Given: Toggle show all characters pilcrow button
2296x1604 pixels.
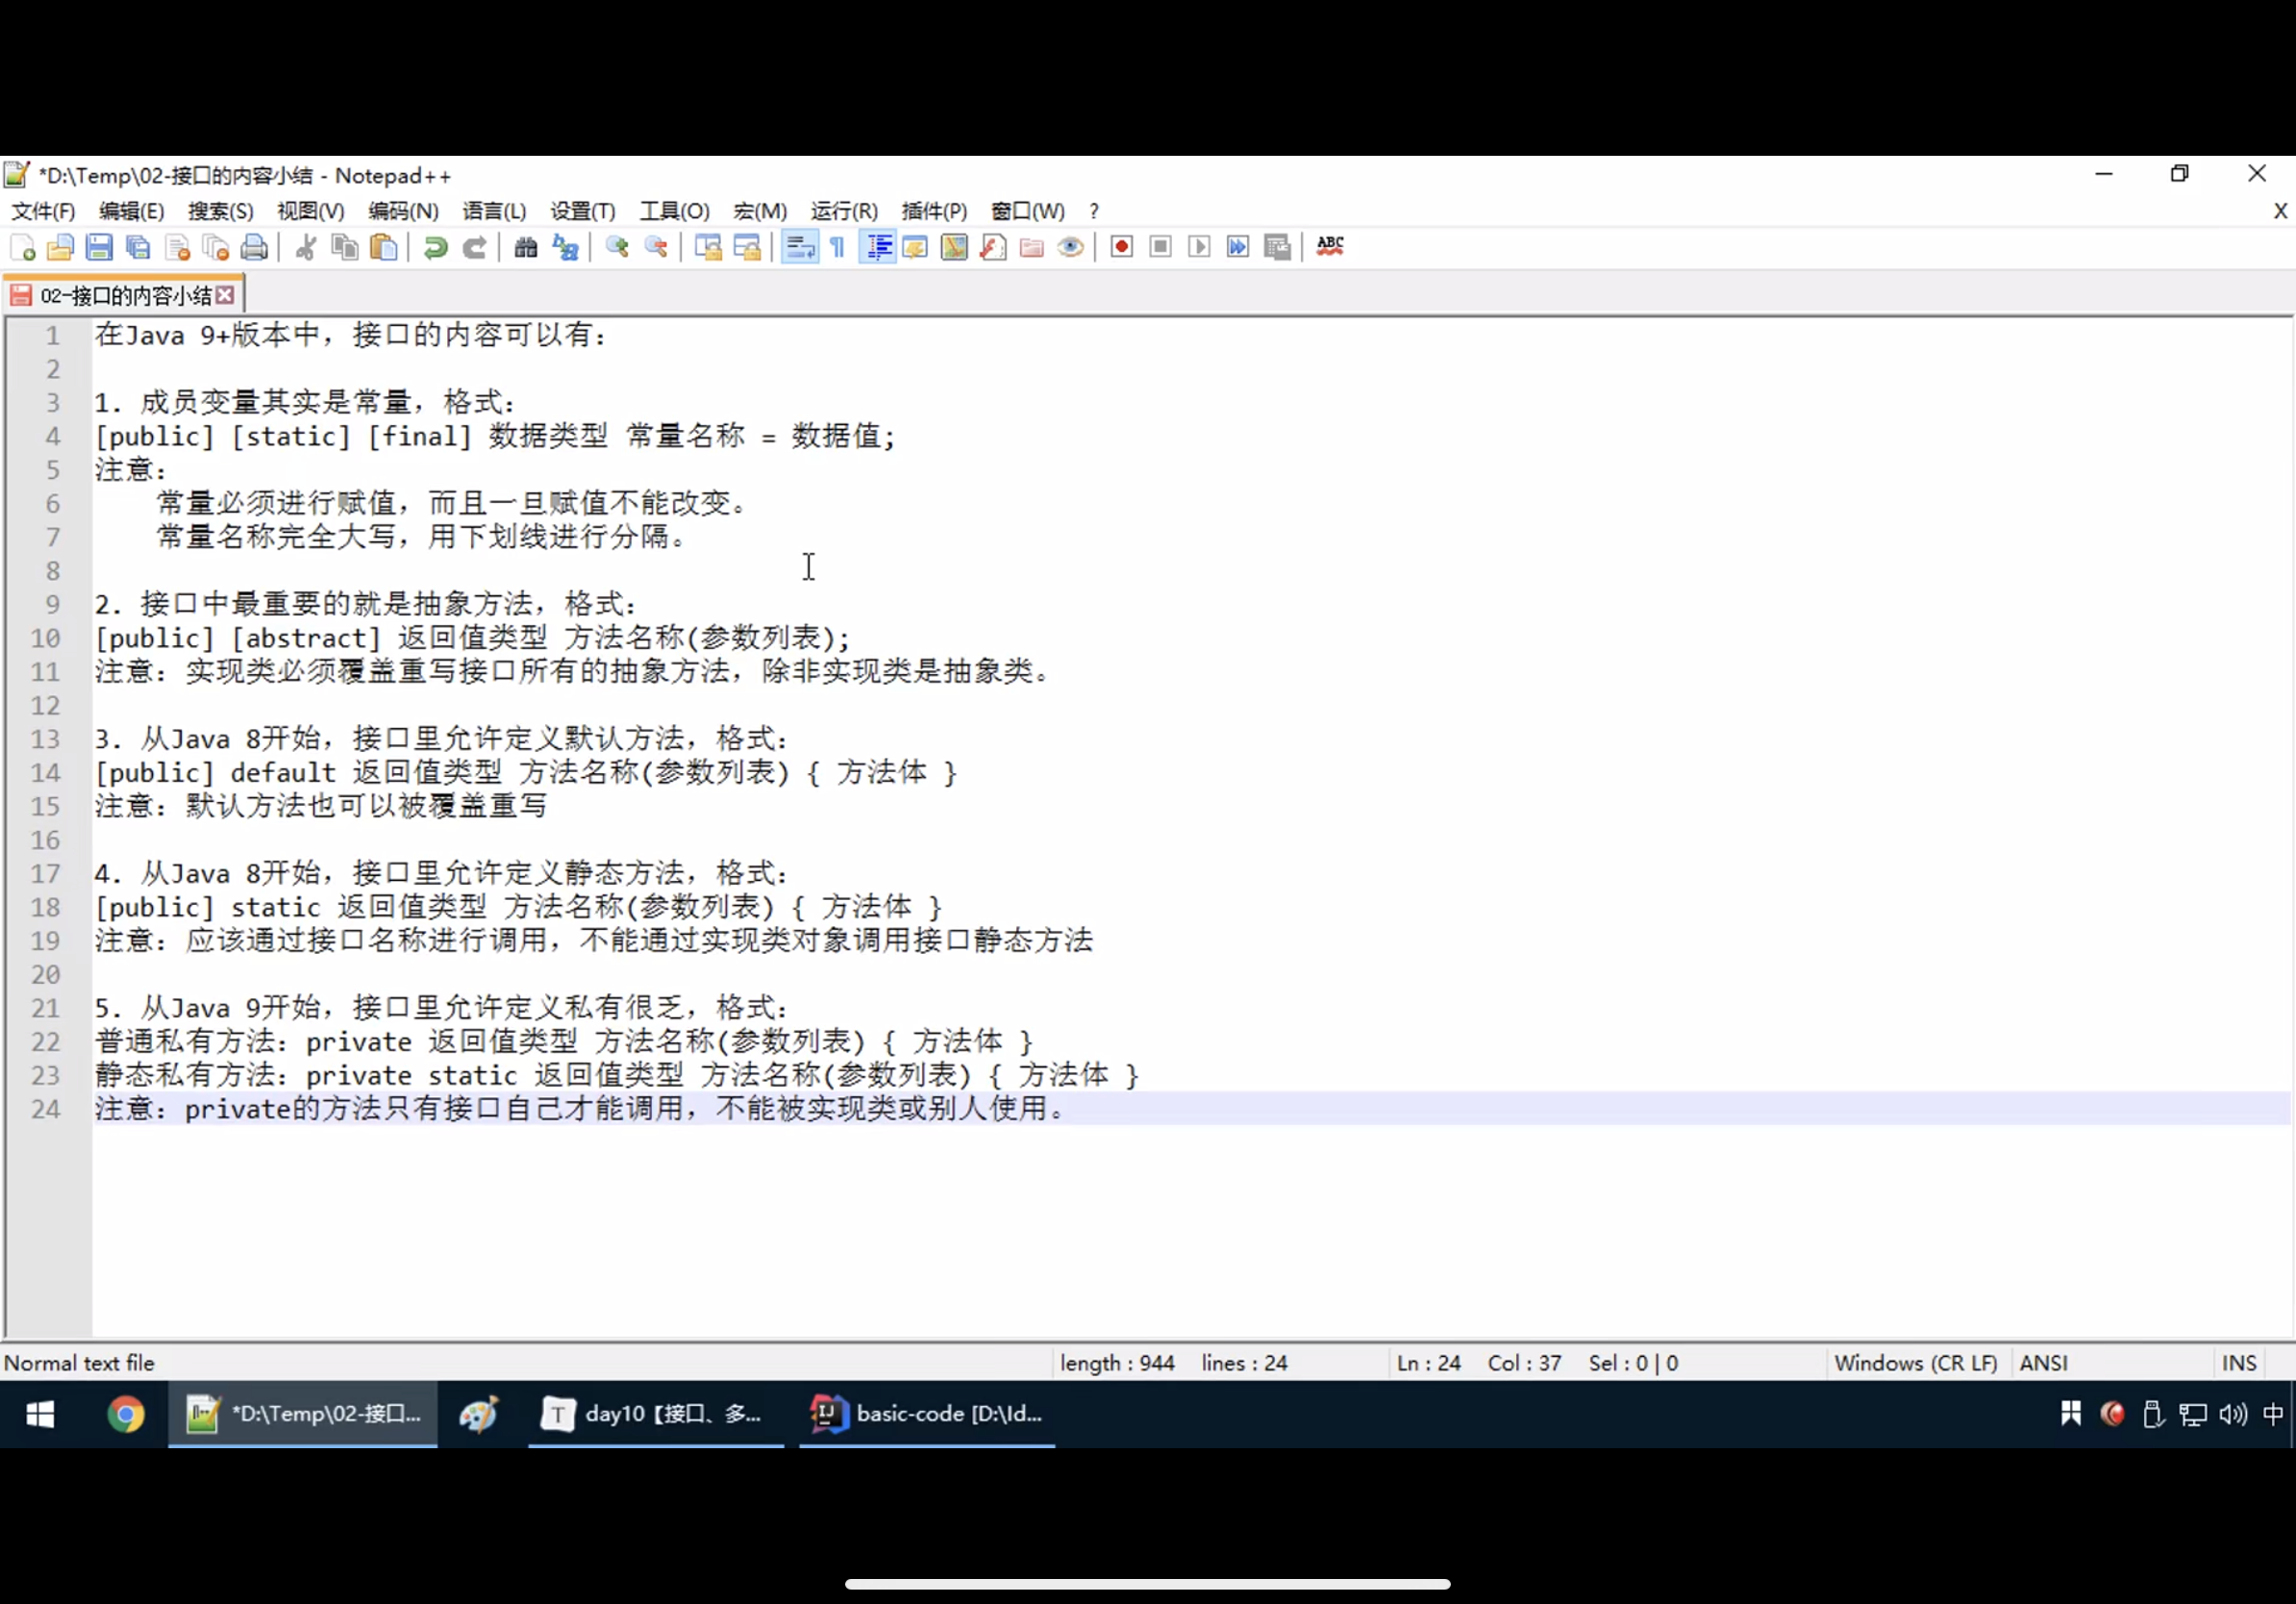Looking at the screenshot, I should pos(838,247).
